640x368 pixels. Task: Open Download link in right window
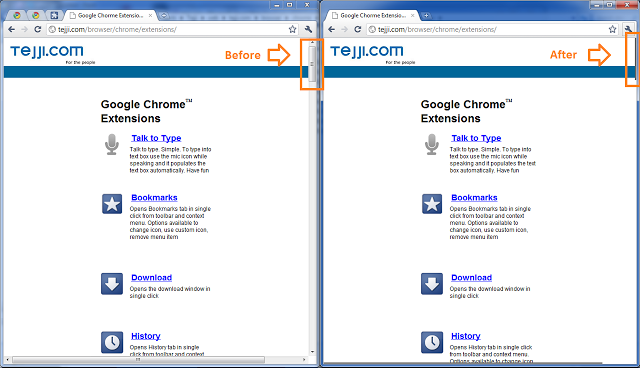(471, 277)
